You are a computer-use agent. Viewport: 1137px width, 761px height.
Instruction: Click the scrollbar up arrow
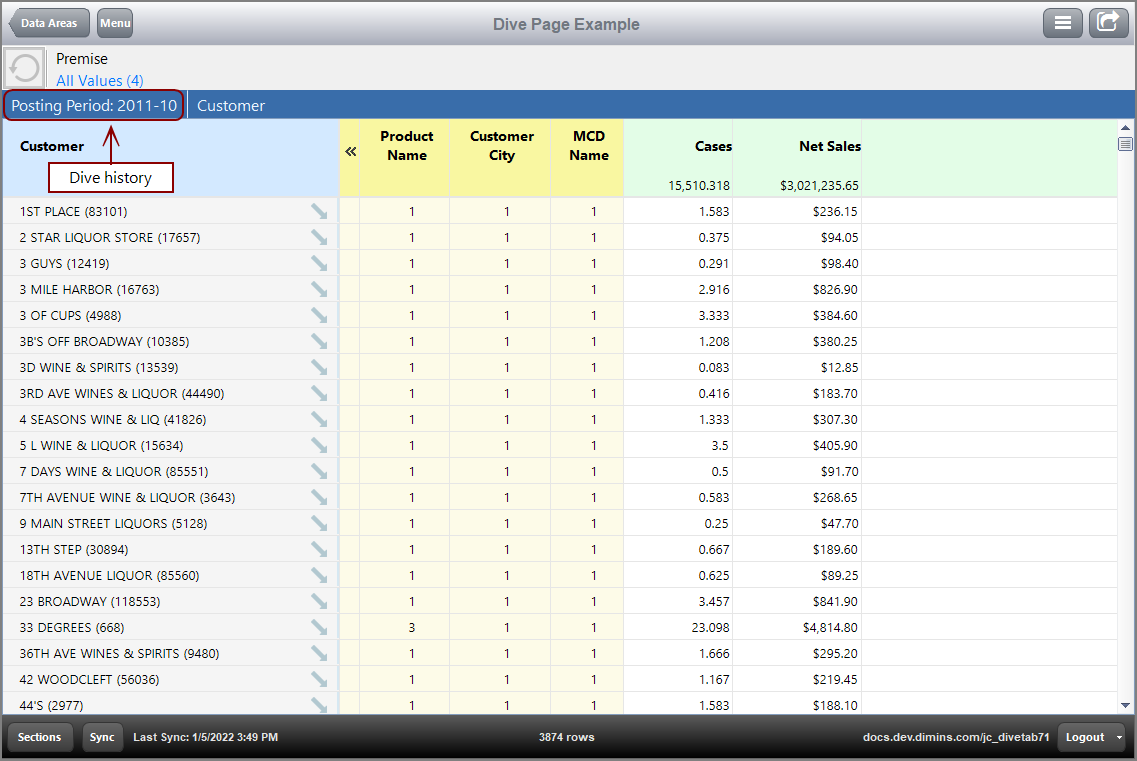click(1125, 128)
